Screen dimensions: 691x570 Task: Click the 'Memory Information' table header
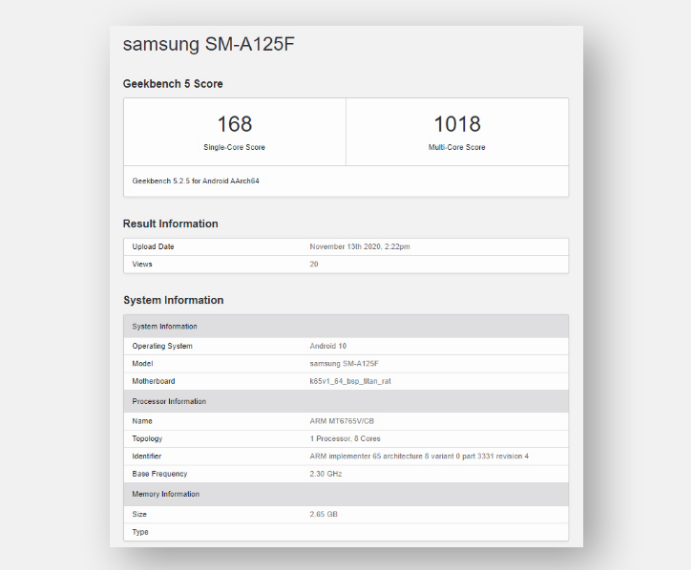pos(346,494)
